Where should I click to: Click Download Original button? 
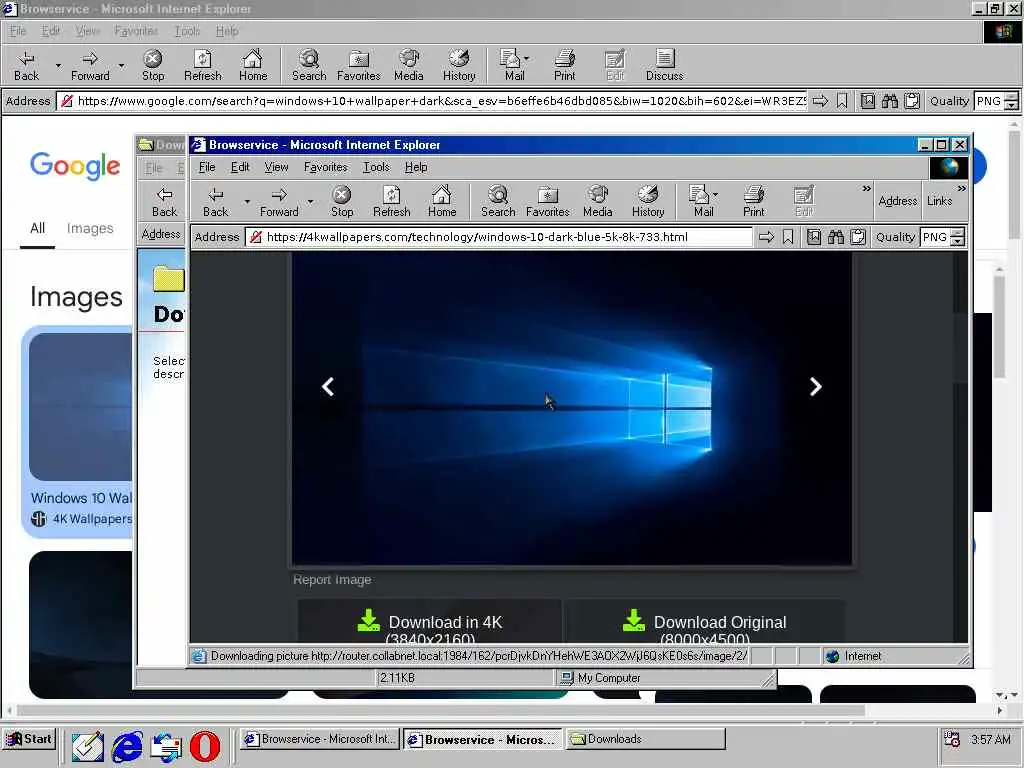[704, 621]
